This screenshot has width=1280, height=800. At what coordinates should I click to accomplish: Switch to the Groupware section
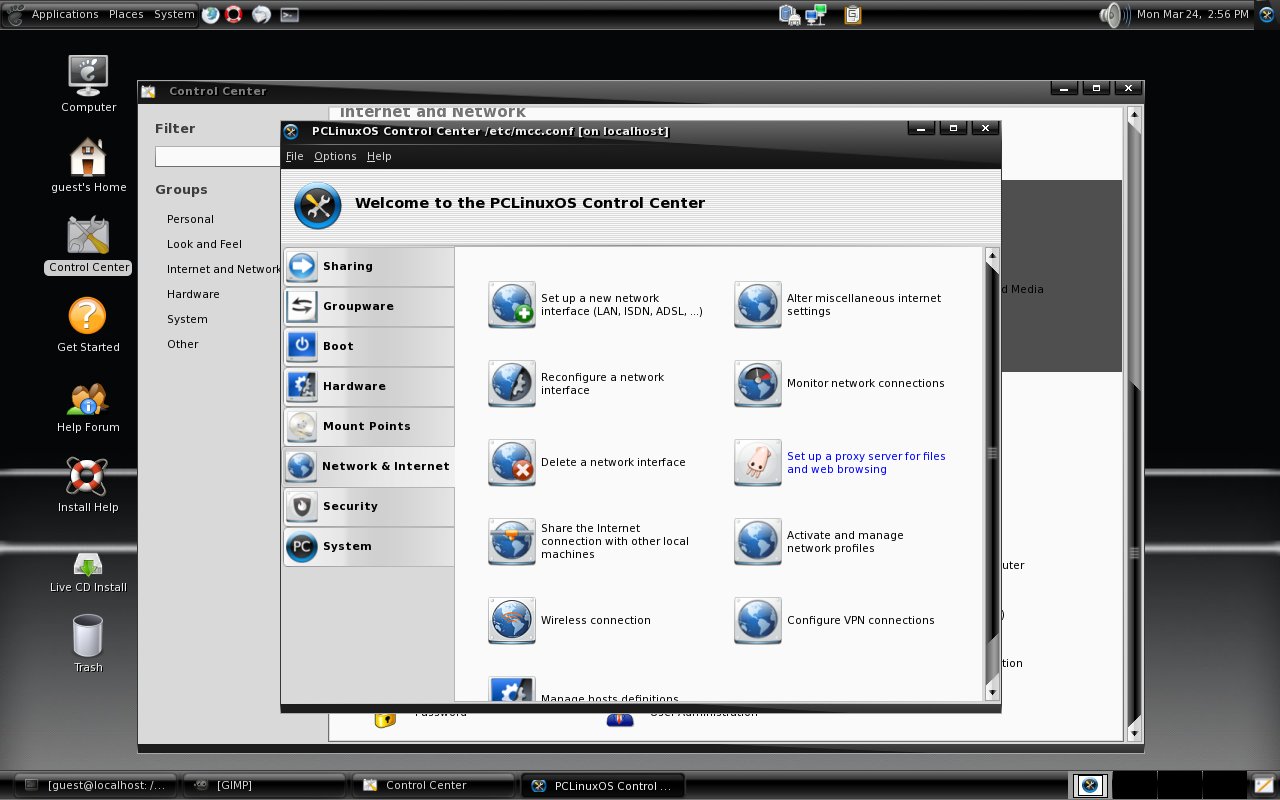(x=369, y=307)
